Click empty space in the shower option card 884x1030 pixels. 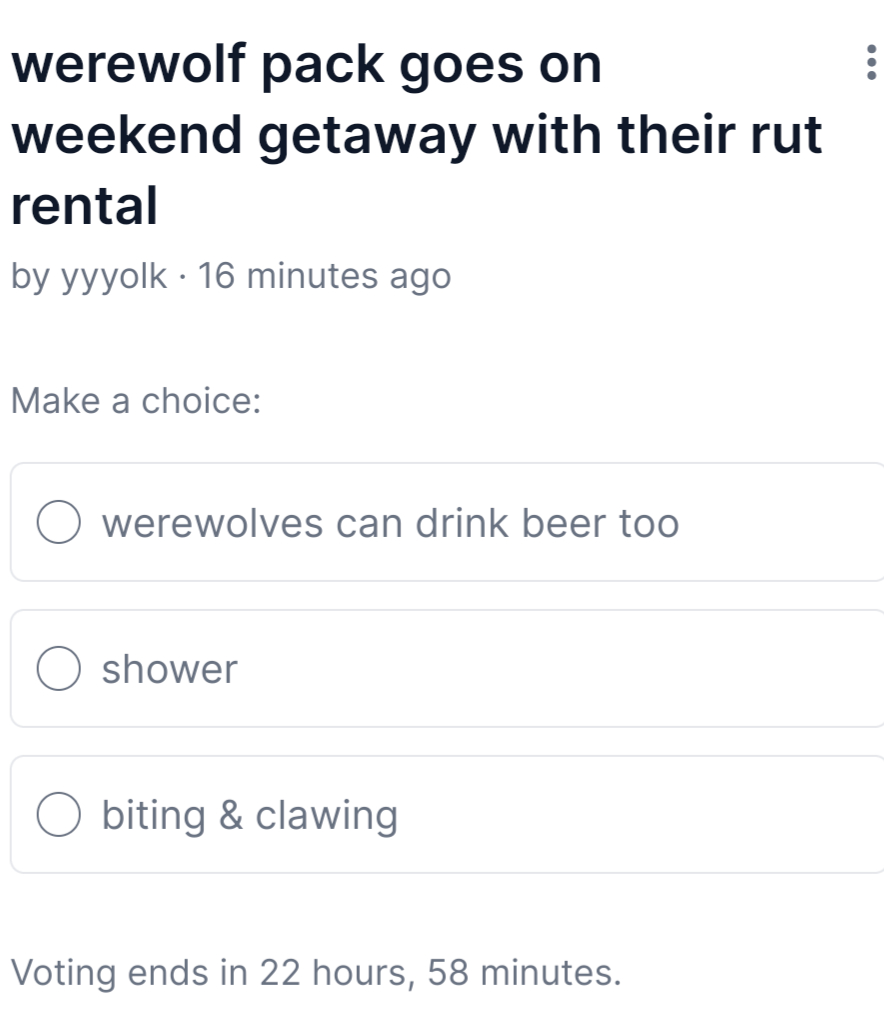(x=560, y=669)
